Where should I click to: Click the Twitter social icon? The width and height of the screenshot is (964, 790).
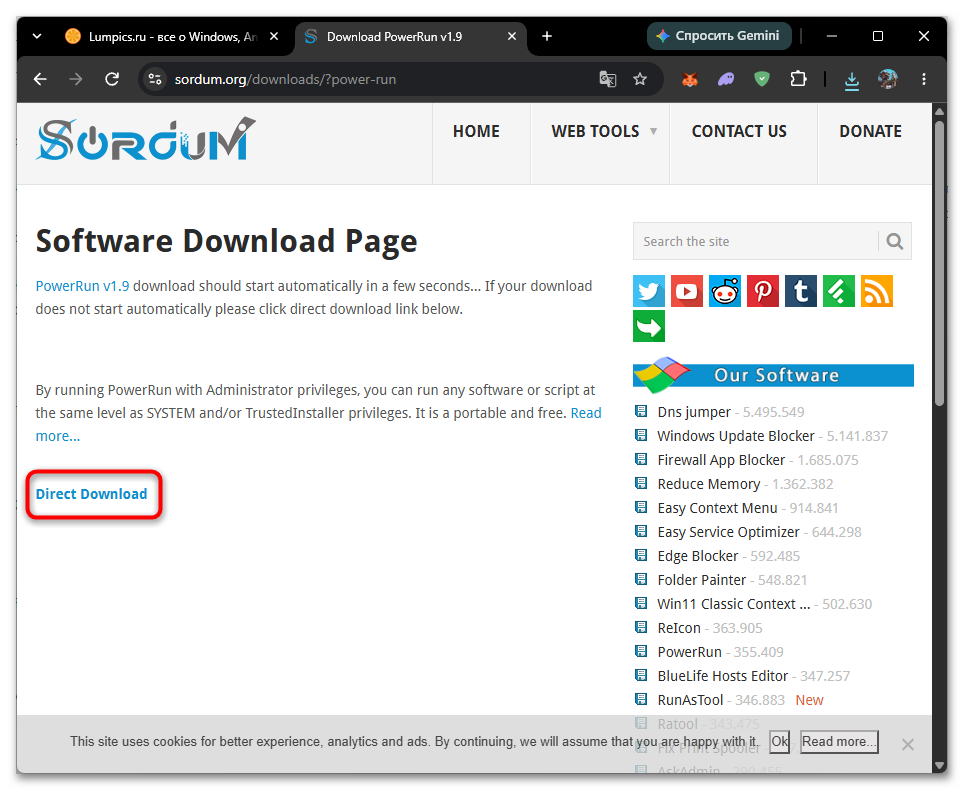pos(649,291)
